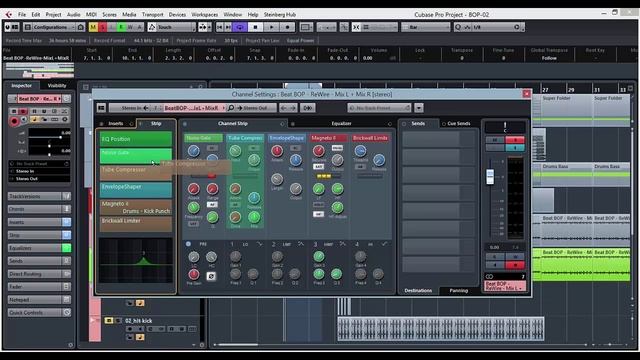Click the Stop transport button
This screenshot has width=640, height=360.
tap(256, 27)
